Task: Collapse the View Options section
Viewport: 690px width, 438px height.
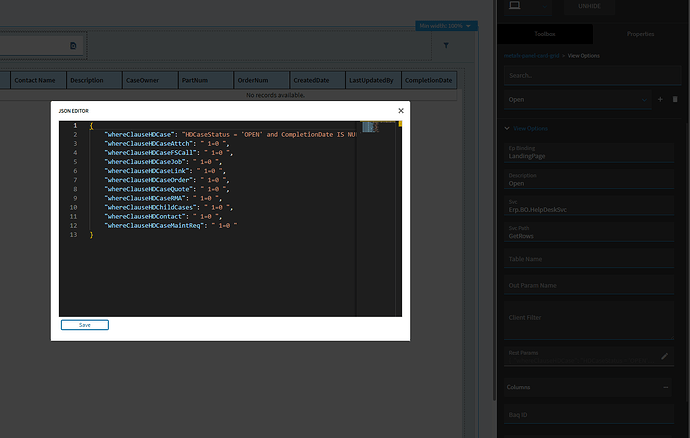Action: (508, 128)
